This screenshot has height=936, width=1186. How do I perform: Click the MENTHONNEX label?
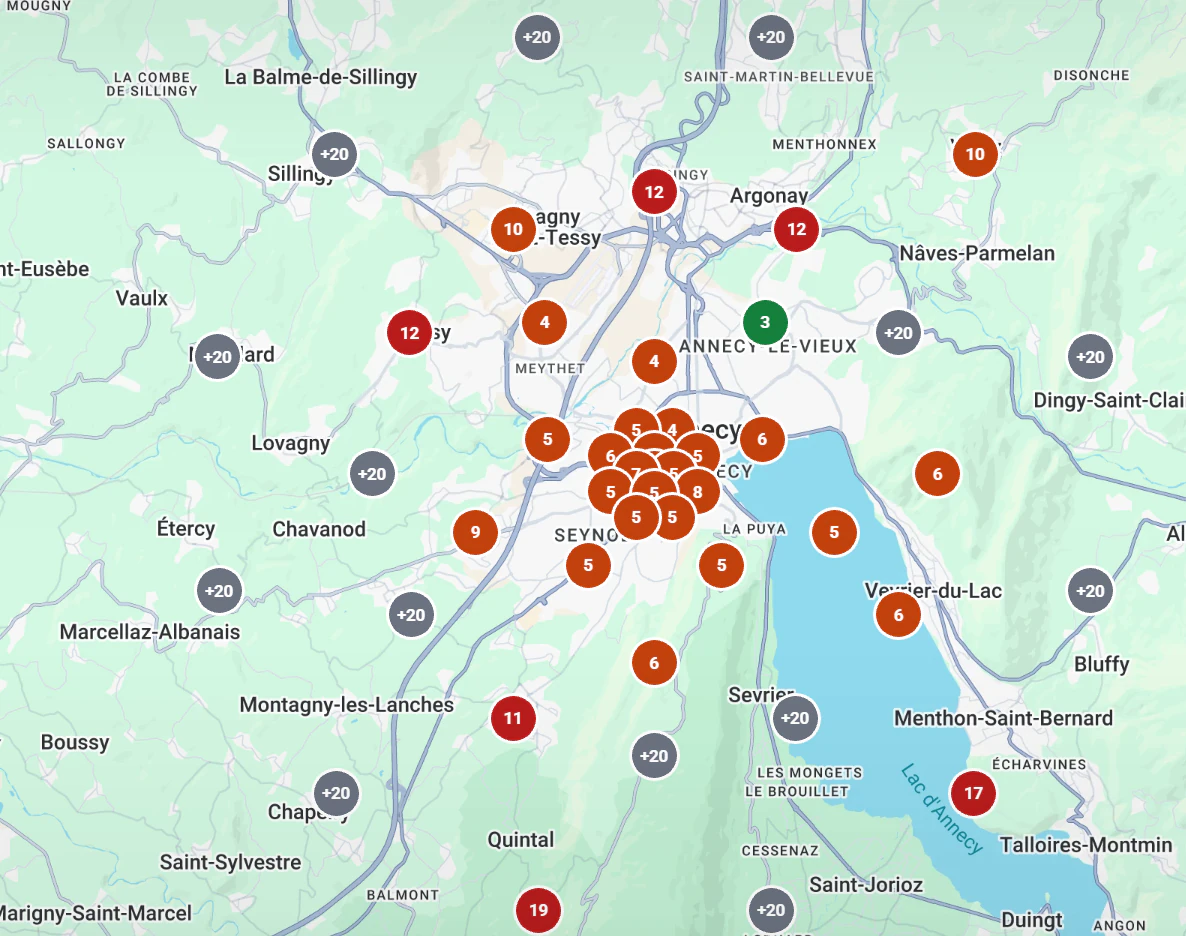click(x=824, y=145)
